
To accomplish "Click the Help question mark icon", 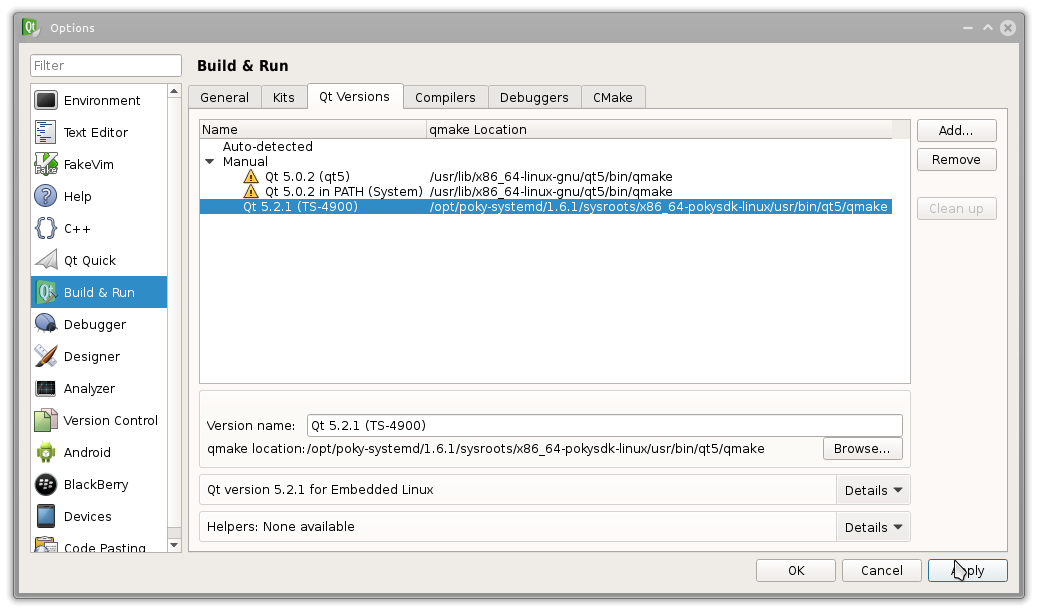I will (46, 196).
